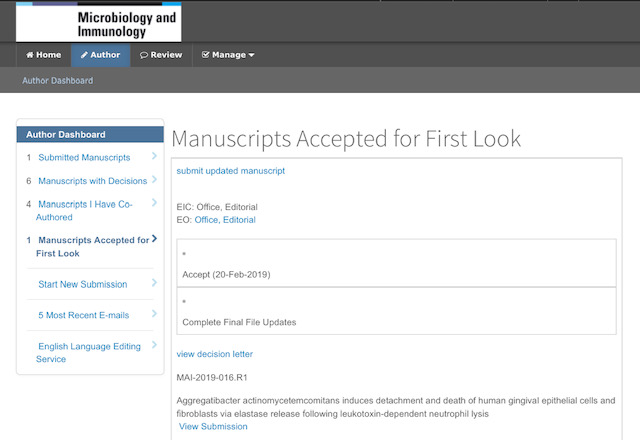Click the checkmark icon beside Manage

tap(205, 55)
